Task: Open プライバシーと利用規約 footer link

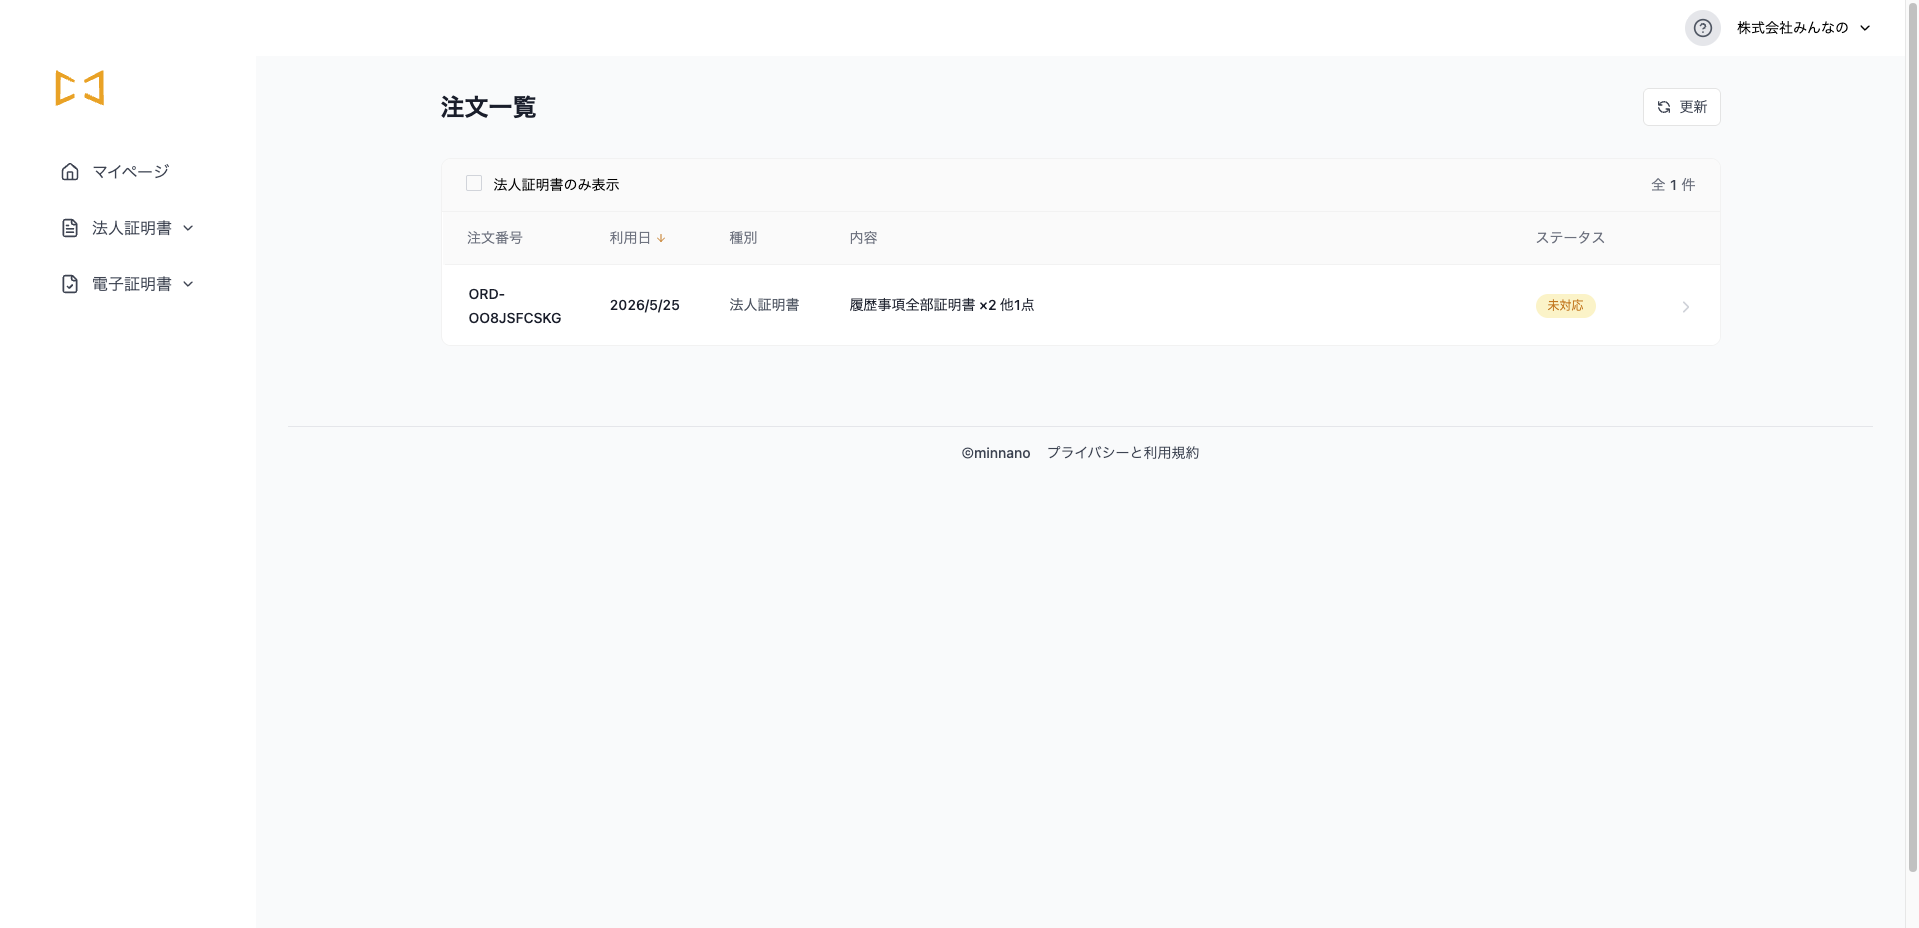Action: click(1123, 453)
